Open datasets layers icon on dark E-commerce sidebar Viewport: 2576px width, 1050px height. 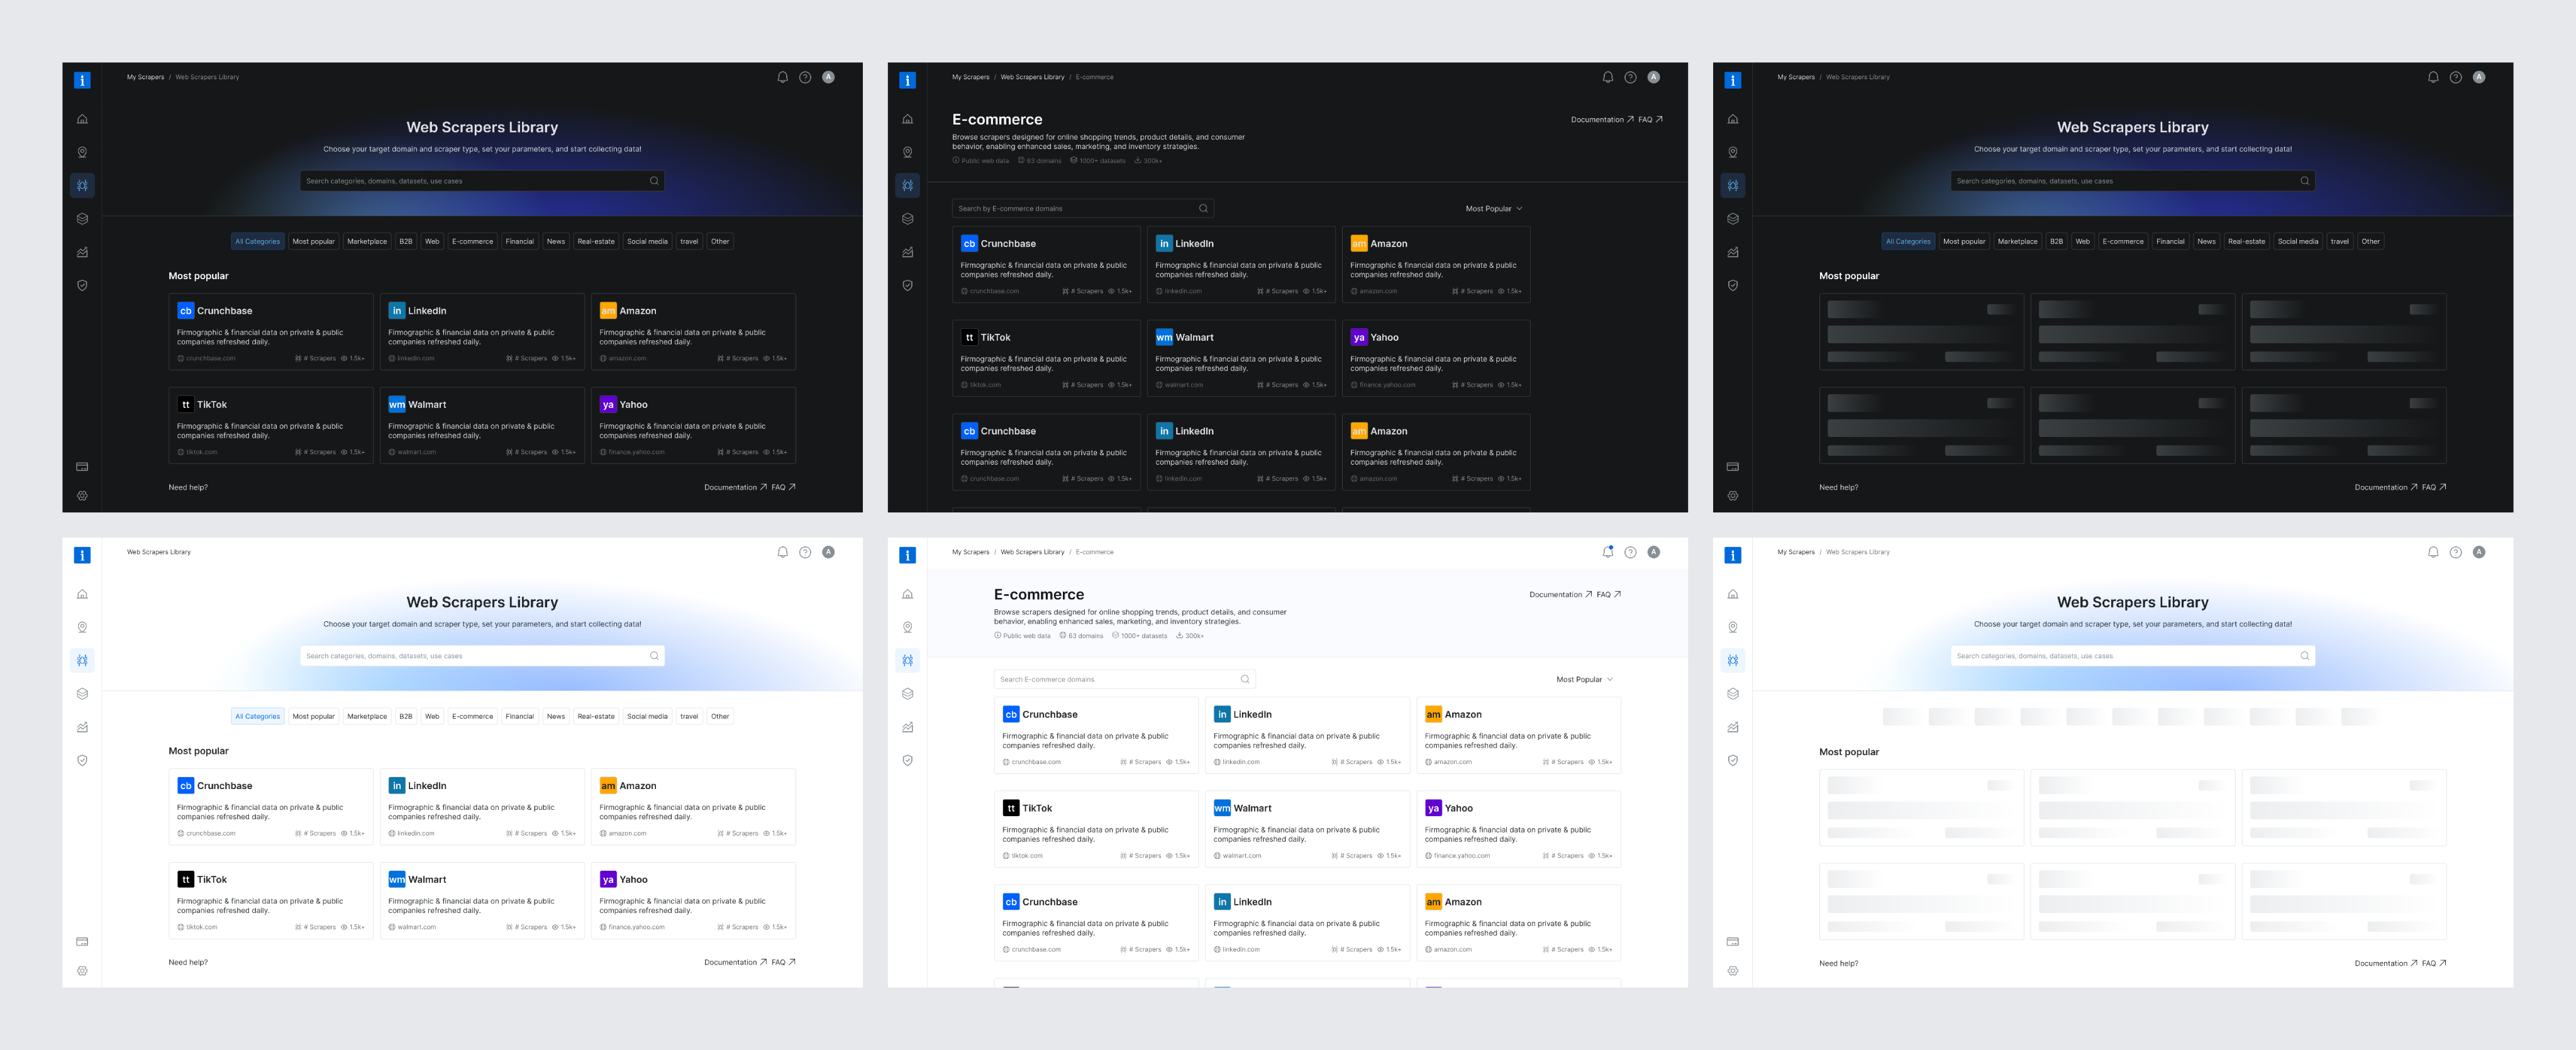click(x=907, y=219)
